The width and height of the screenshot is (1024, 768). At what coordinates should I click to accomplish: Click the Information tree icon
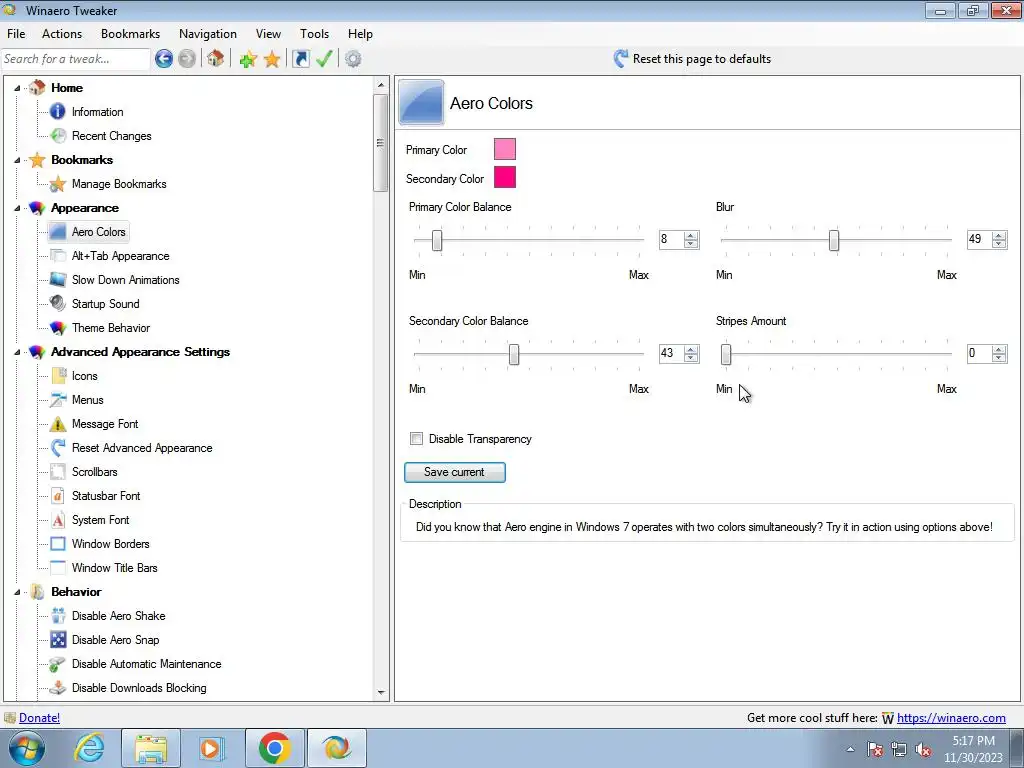click(57, 112)
